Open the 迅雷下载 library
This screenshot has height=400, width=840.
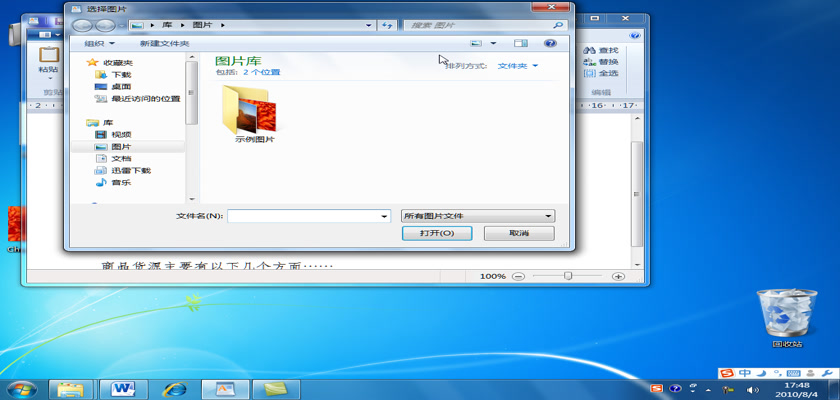[130, 171]
